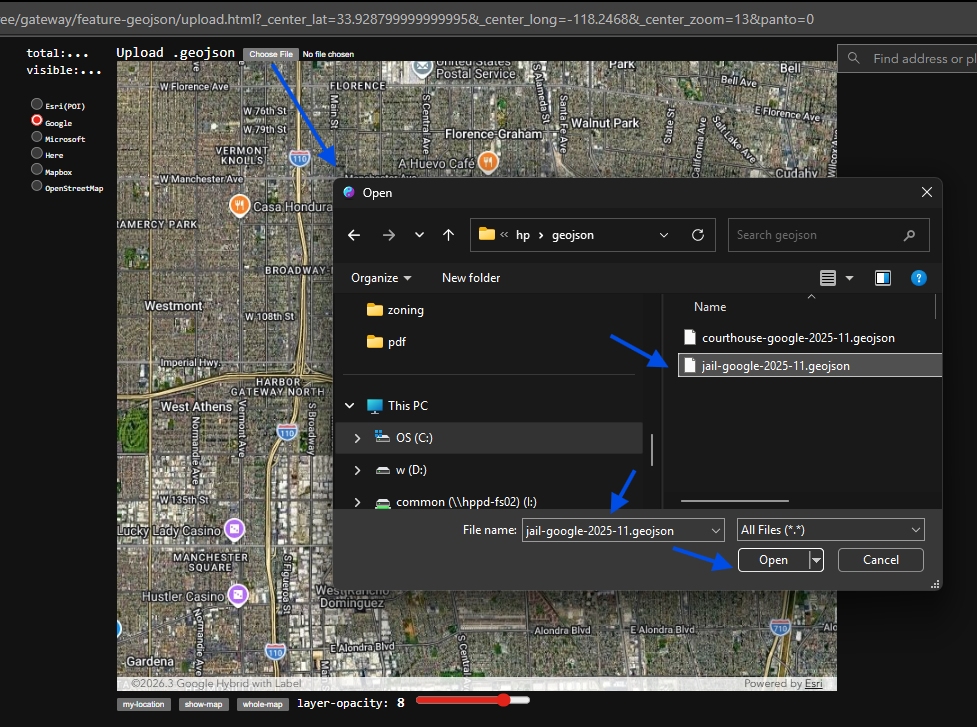Screen dimensions: 977x727
Task: Select the Esri(POI) basemap radio button
Action: tap(37, 104)
